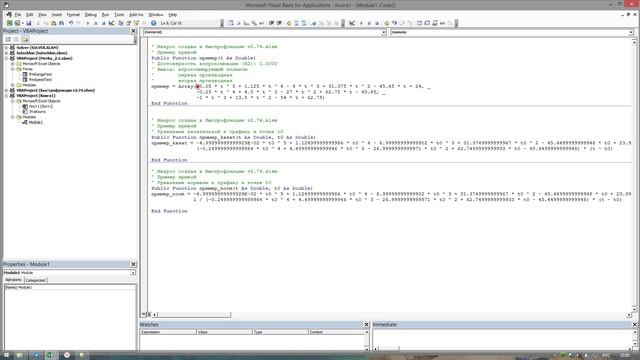Click the Excel icon on the taskbar
Screen dimensions: 640x360
[51, 355]
